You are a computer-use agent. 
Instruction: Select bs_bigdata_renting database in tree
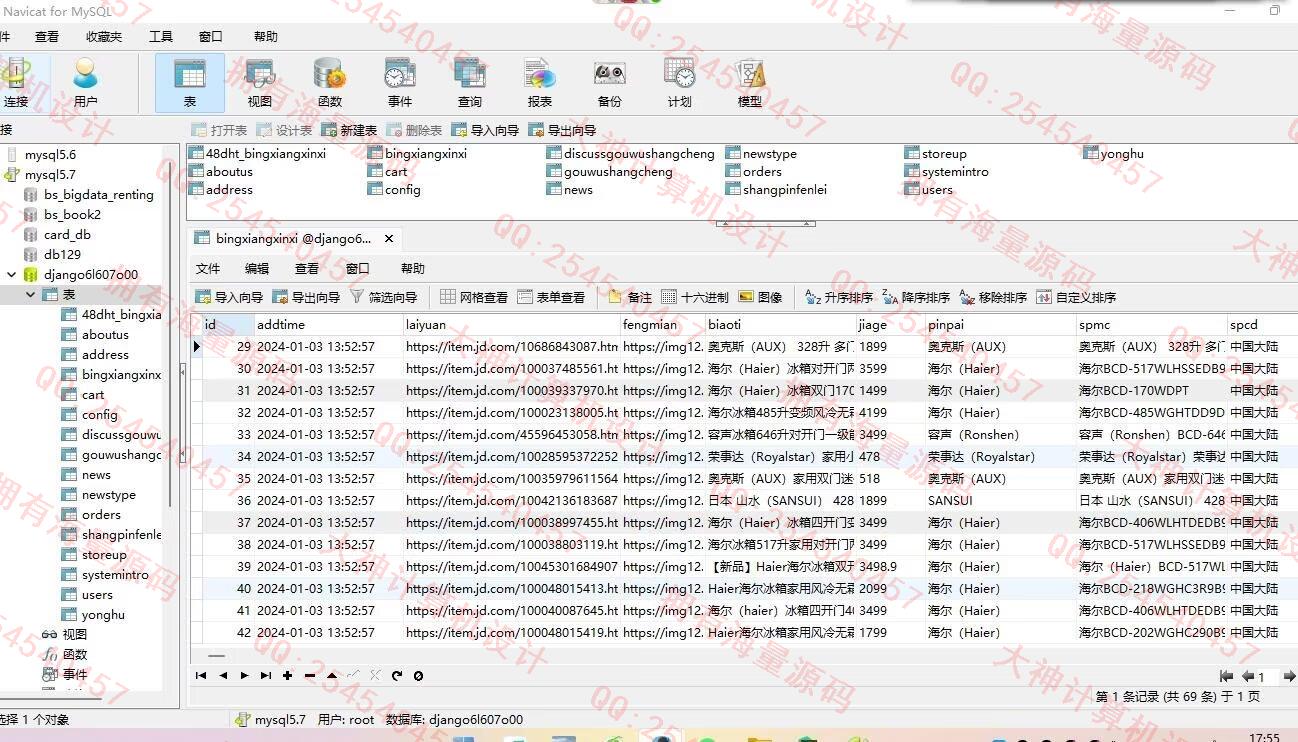click(99, 195)
